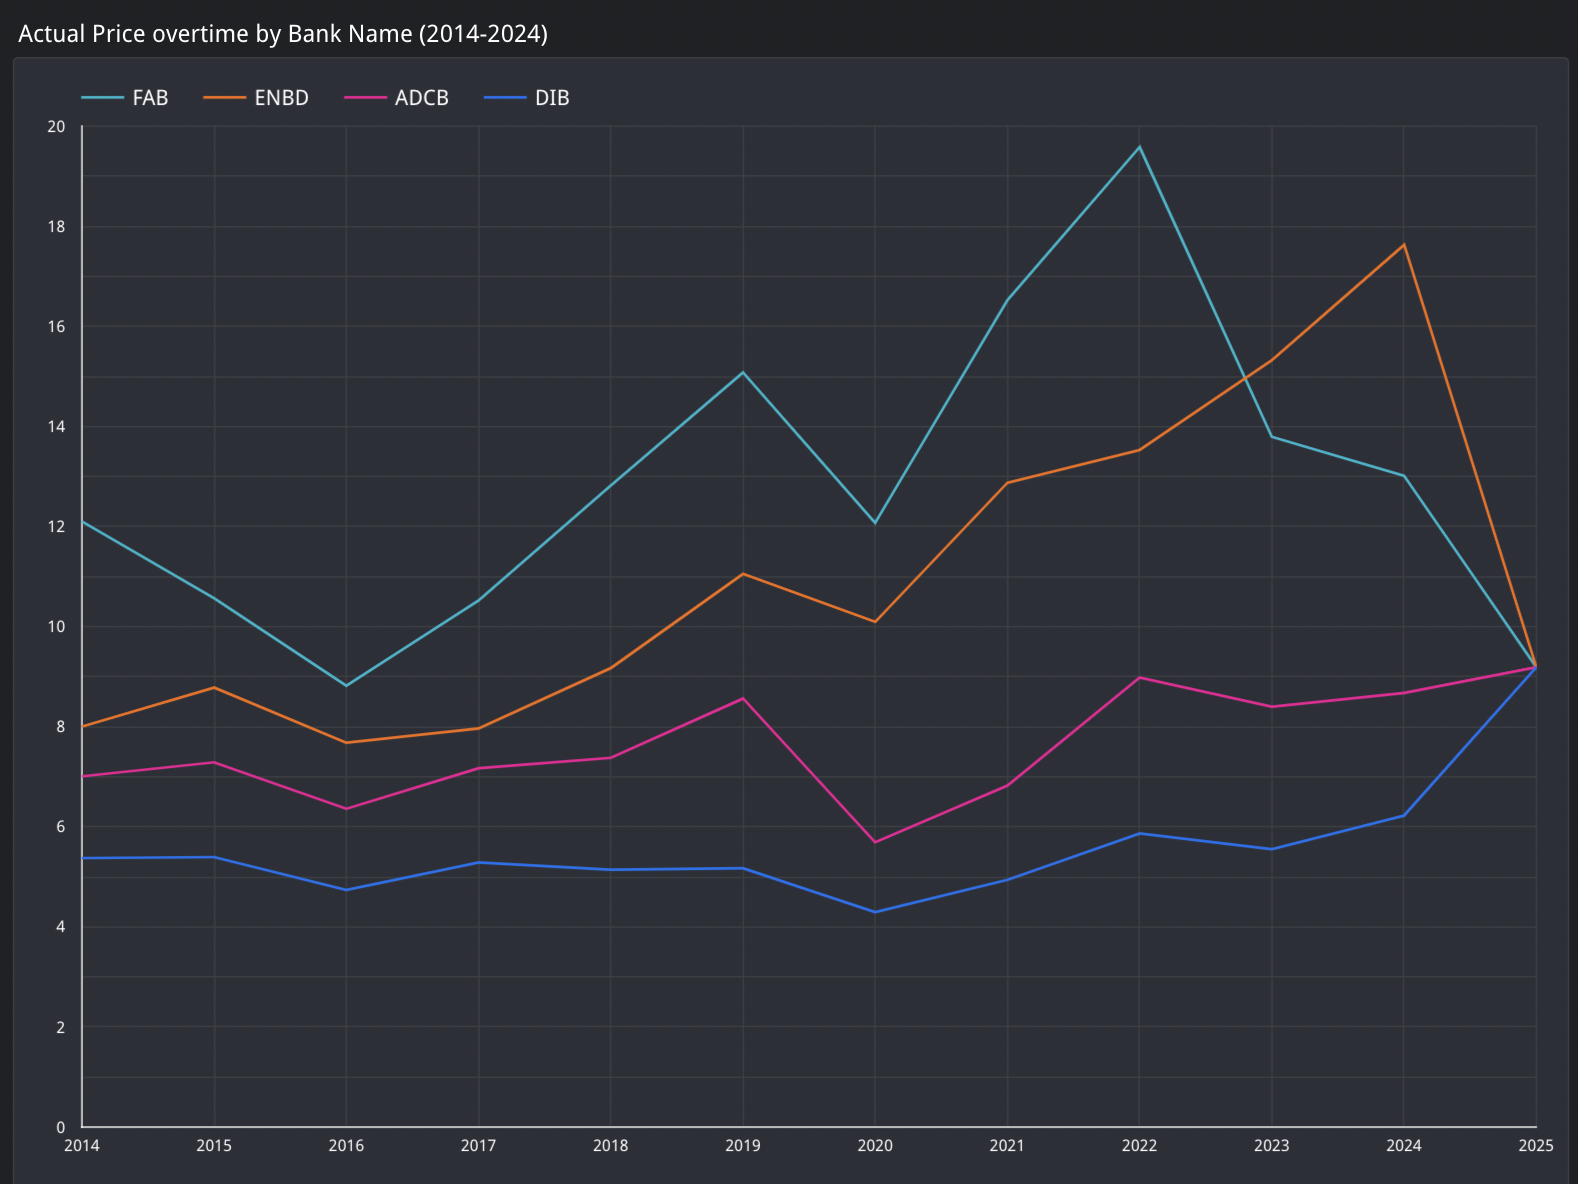Viewport: 1578px width, 1184px height.
Task: Click the y-axis label 14
Action: click(56, 427)
